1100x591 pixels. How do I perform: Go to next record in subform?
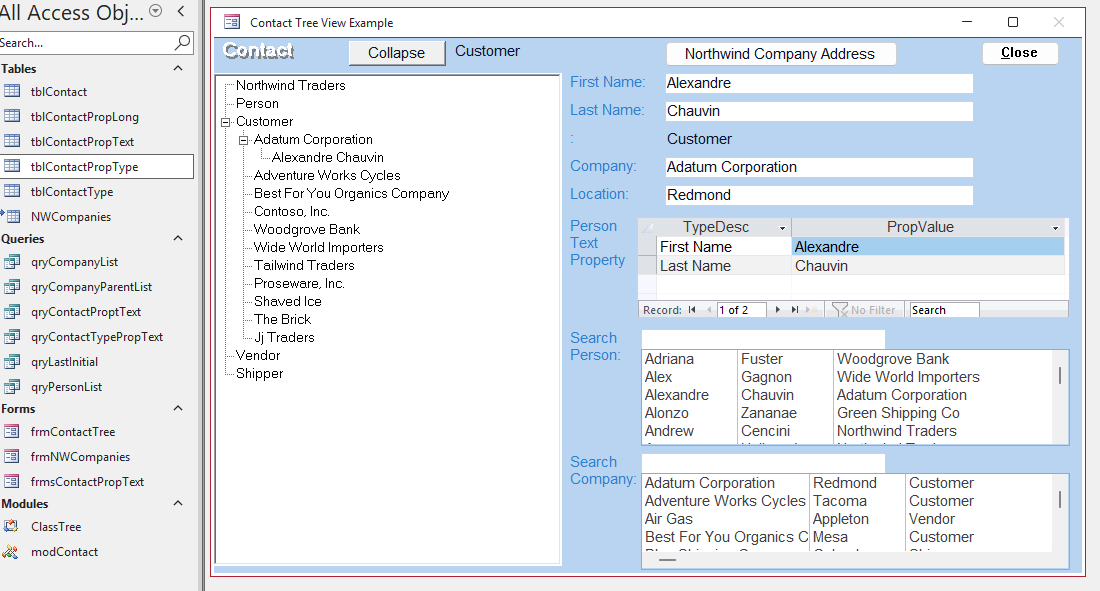point(777,310)
